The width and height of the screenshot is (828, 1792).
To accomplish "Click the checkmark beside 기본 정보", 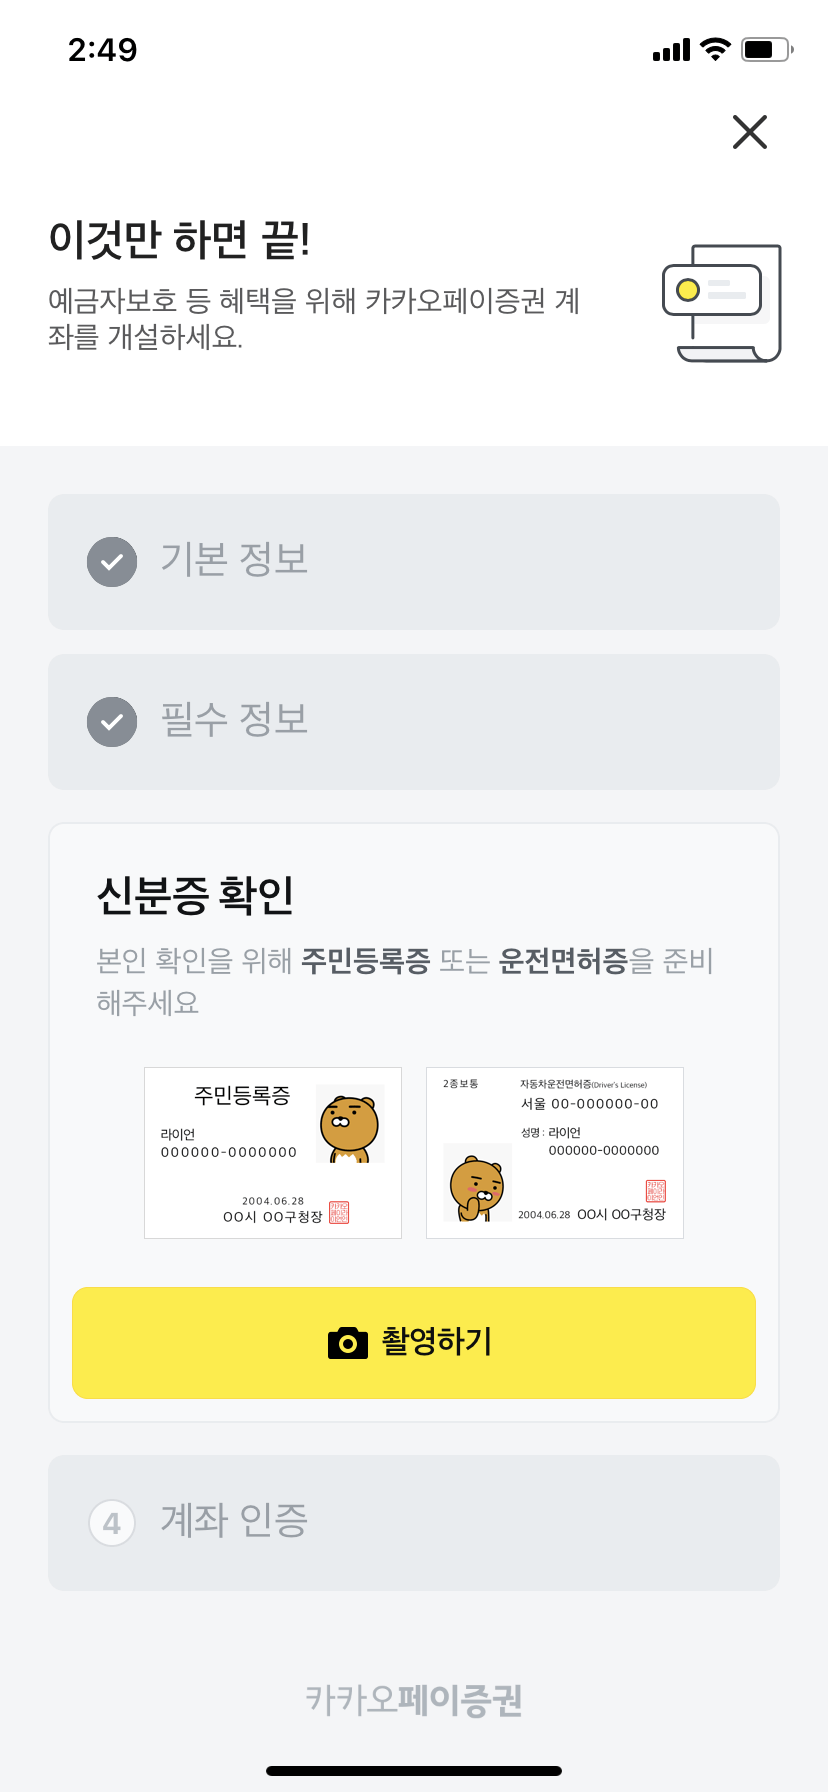I will (112, 562).
